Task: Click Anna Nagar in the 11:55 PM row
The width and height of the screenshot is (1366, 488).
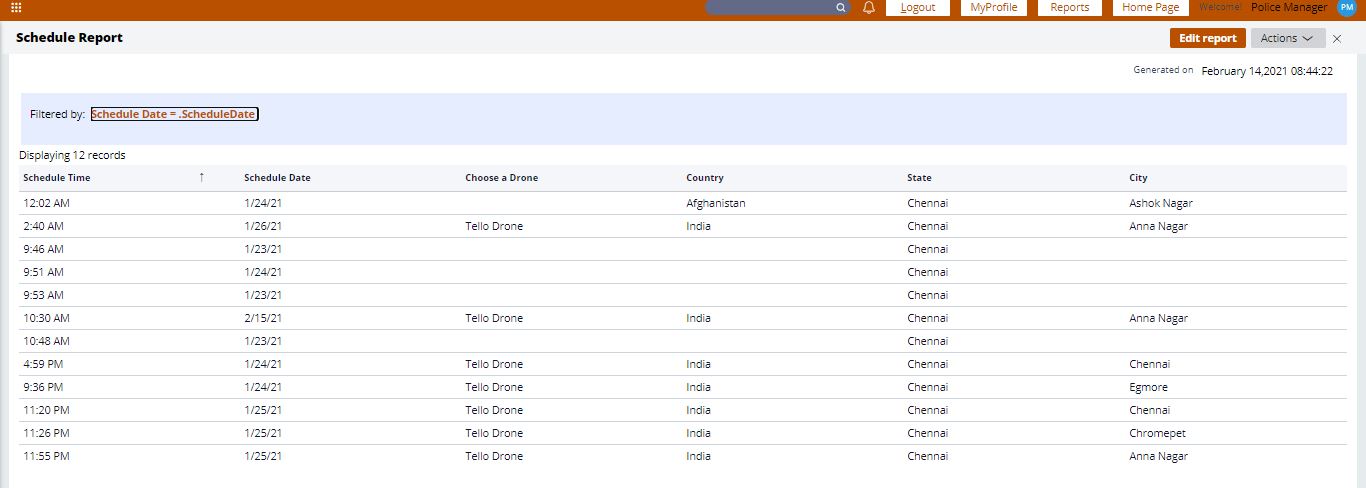Action: pyautogui.click(x=1159, y=456)
